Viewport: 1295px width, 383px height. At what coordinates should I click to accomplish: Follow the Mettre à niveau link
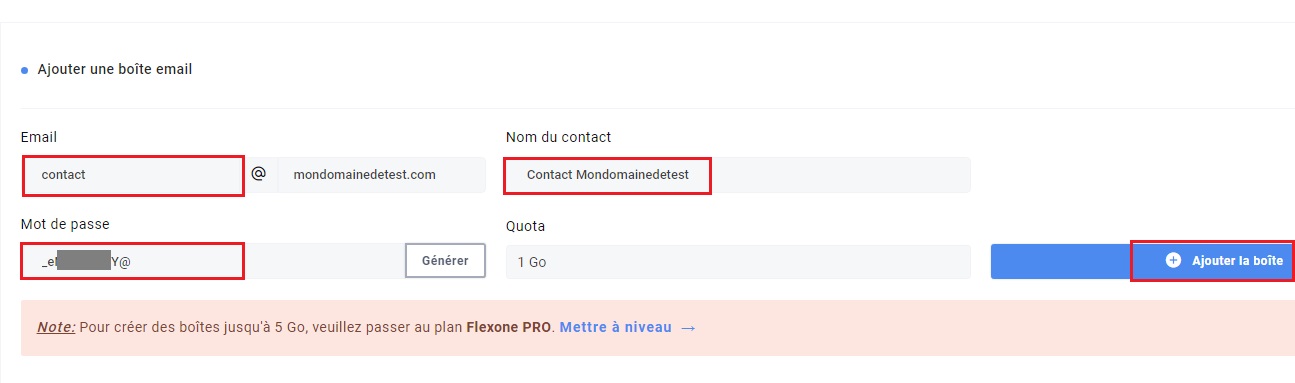click(615, 327)
